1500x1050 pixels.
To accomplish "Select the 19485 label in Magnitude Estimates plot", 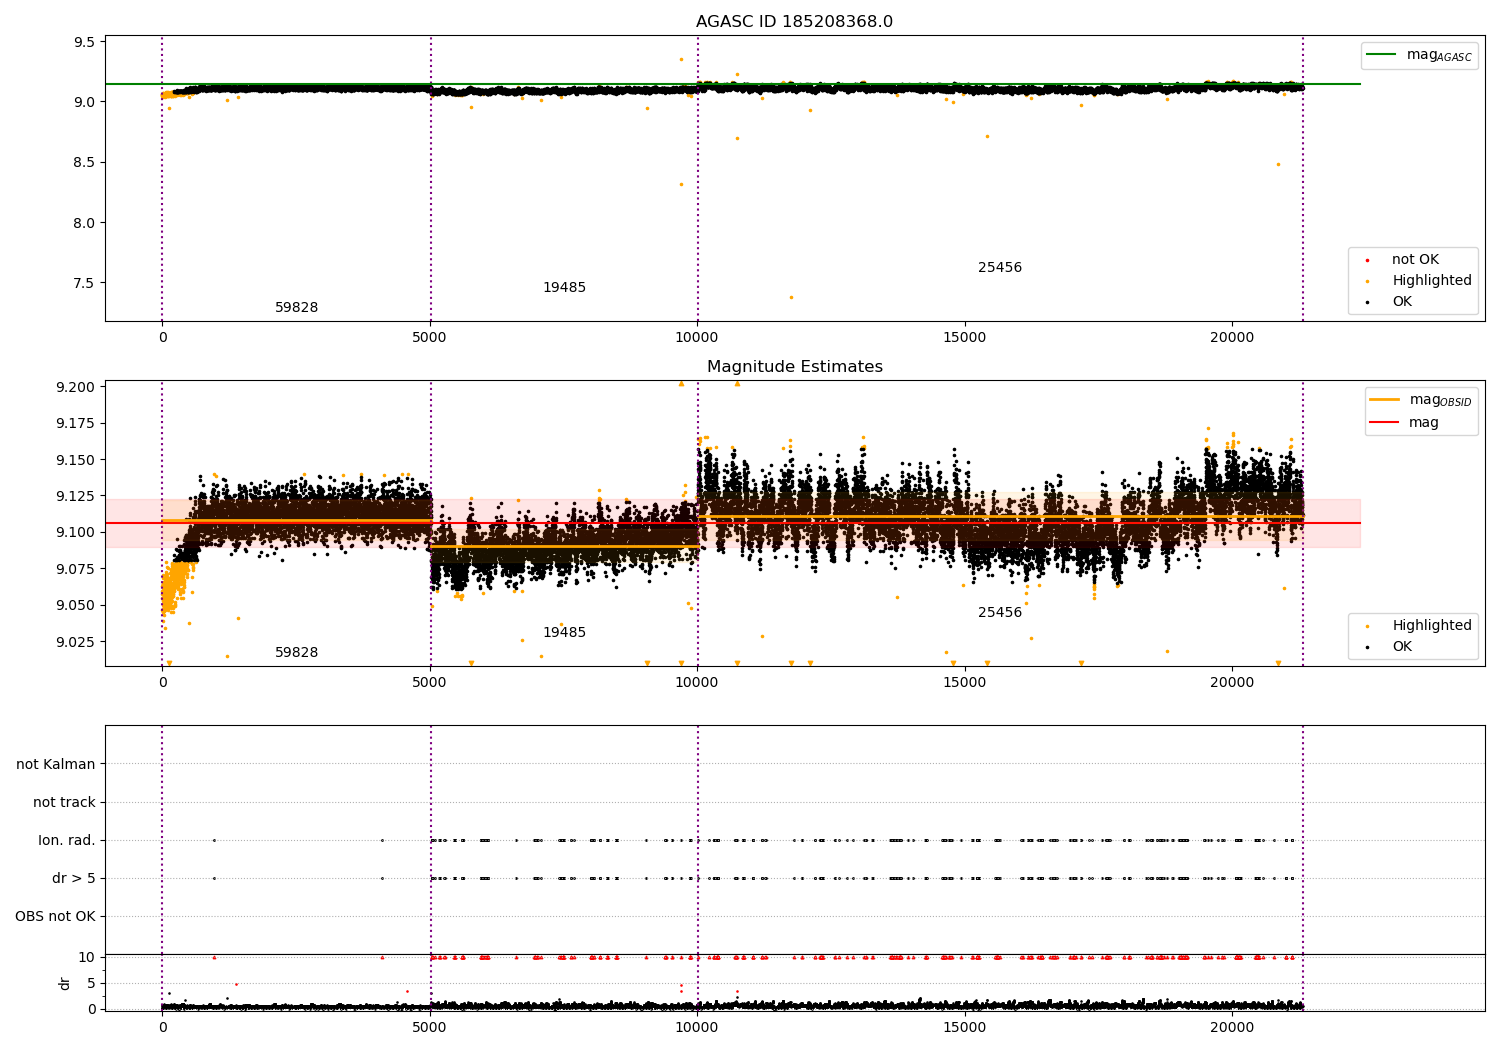I will [564, 633].
